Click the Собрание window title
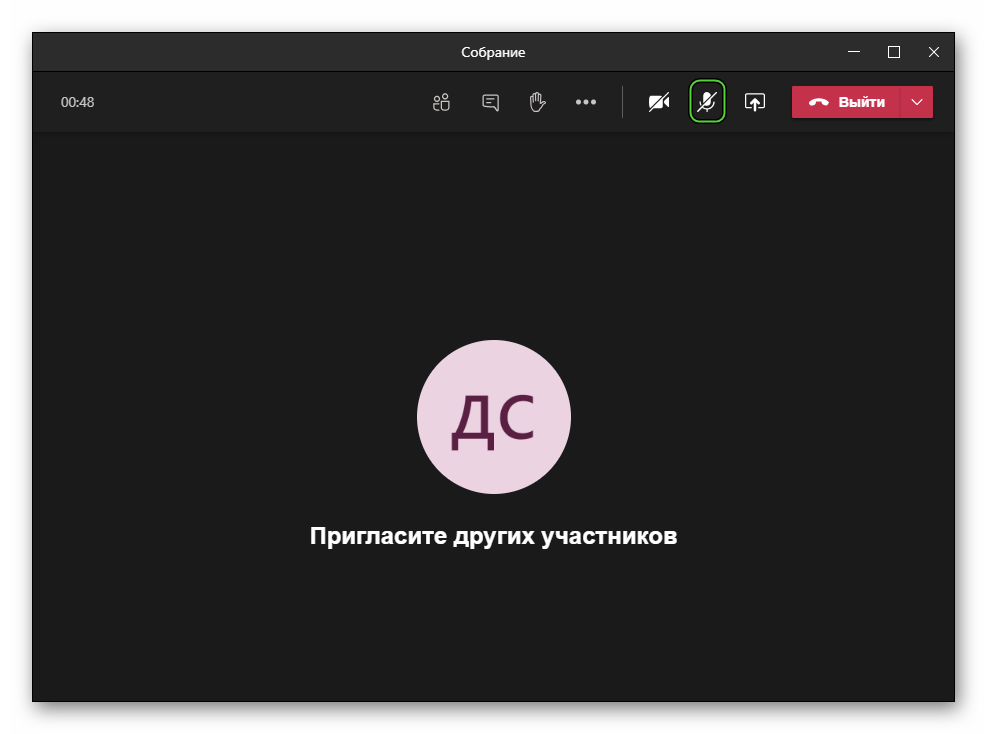The image size is (987, 734). pos(493,52)
